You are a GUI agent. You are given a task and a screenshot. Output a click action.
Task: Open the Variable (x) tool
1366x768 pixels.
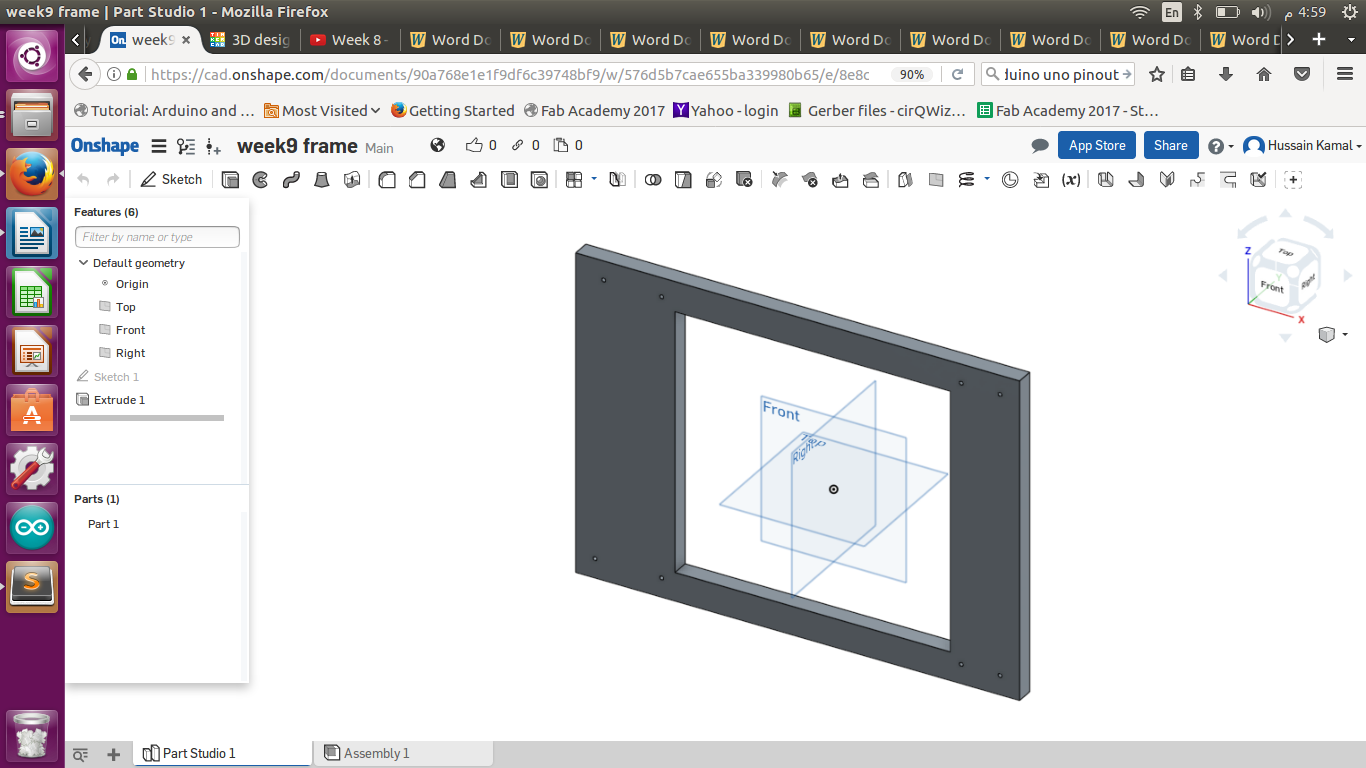[x=1071, y=180]
